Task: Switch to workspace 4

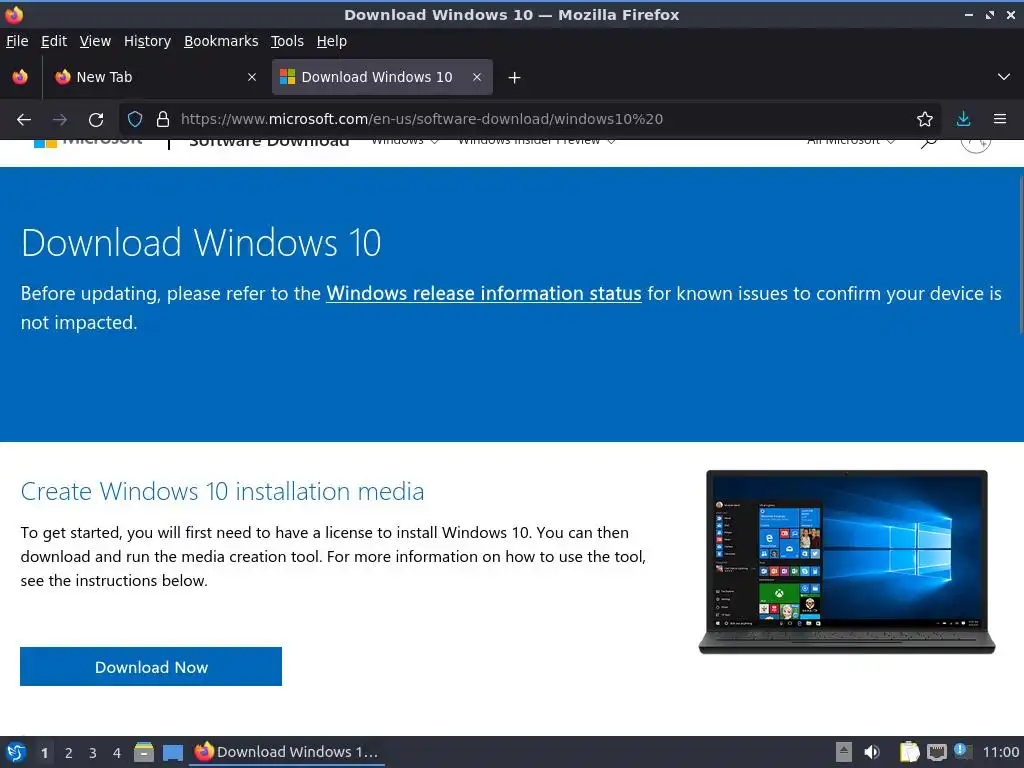Action: 116,753
